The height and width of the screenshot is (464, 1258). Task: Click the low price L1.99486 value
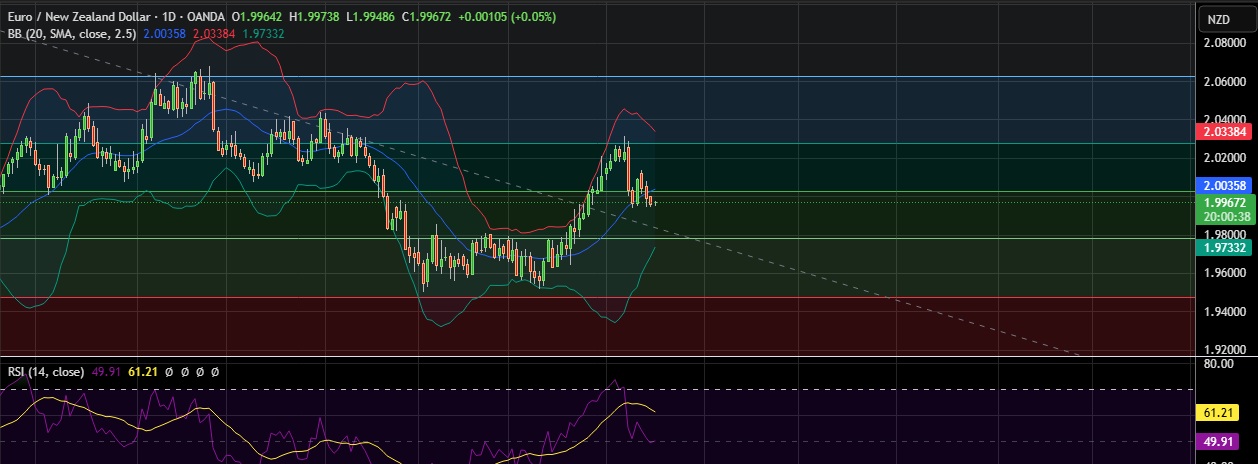[x=371, y=18]
